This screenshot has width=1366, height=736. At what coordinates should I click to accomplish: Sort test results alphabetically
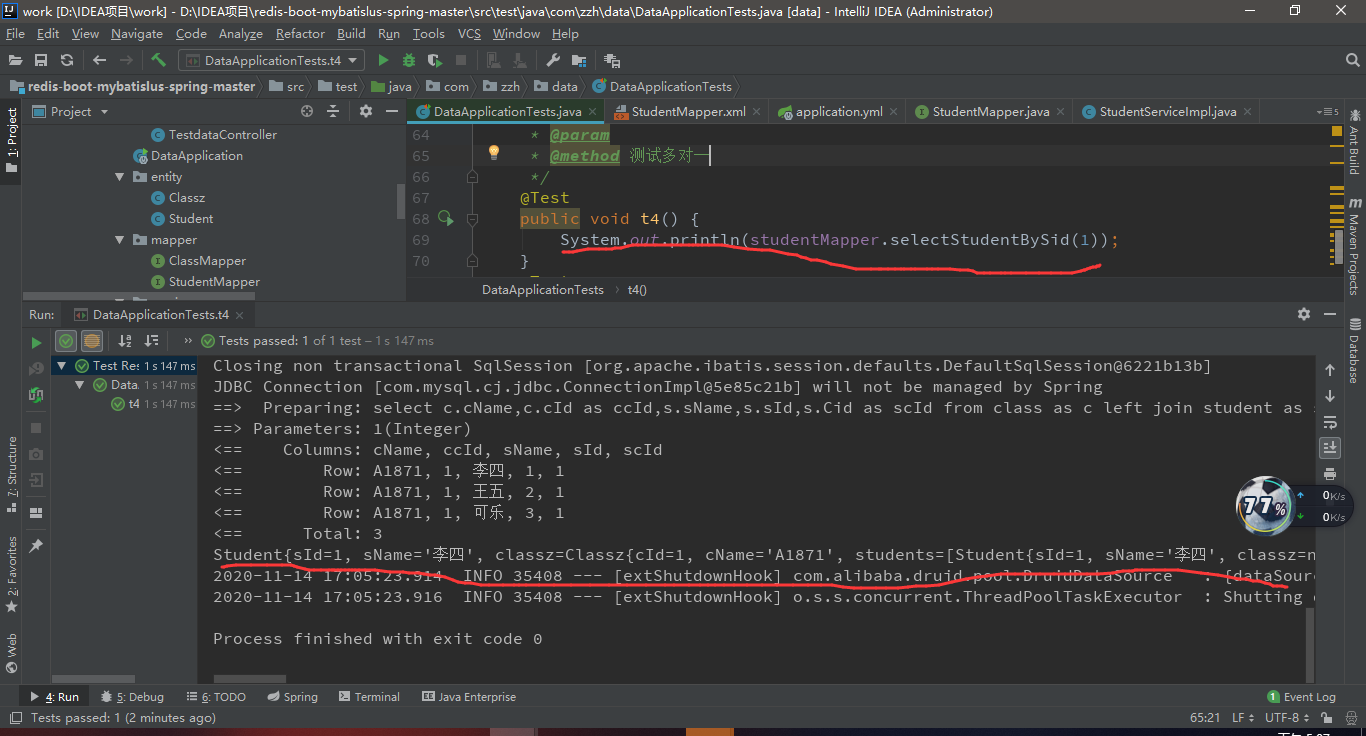click(126, 341)
